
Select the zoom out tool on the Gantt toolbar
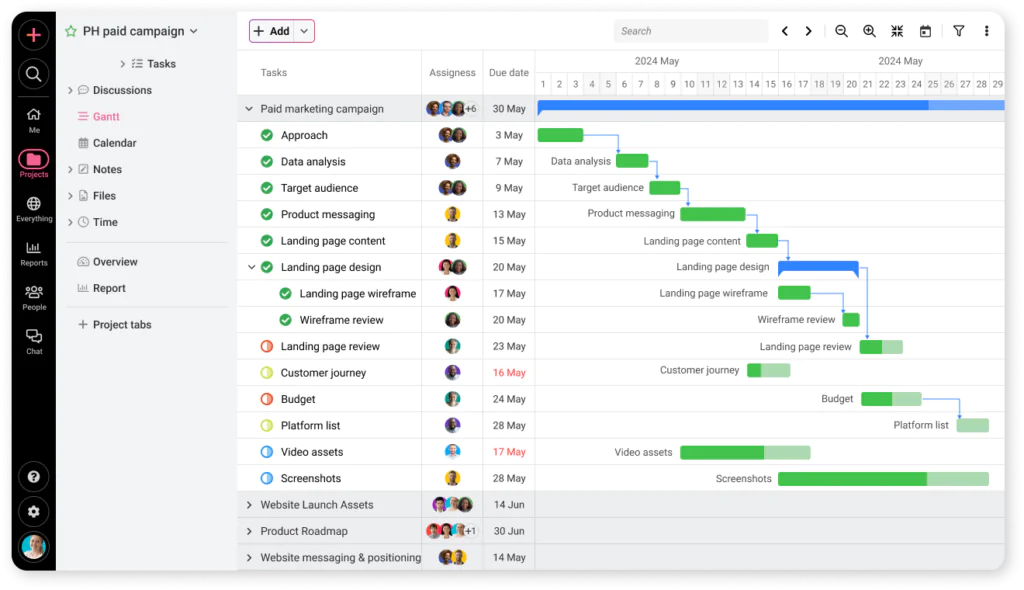click(841, 31)
